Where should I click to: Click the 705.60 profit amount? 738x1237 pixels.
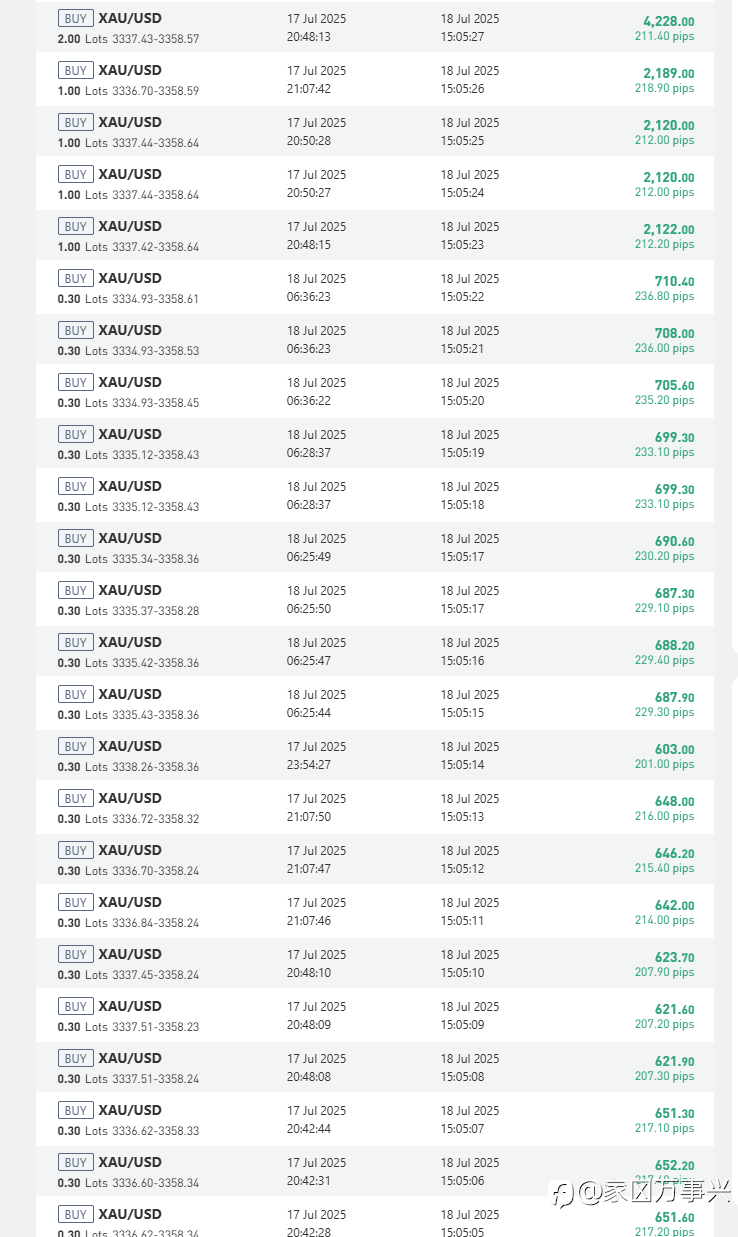(674, 385)
